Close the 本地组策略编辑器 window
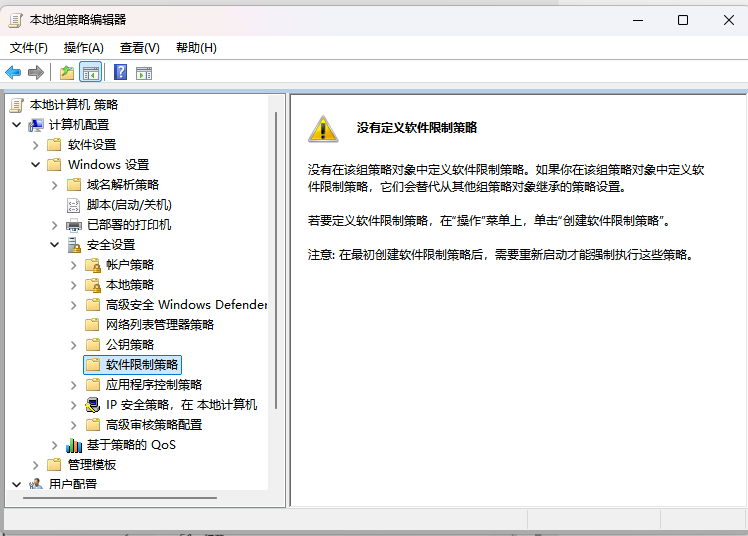The width and height of the screenshot is (748, 536). click(728, 20)
